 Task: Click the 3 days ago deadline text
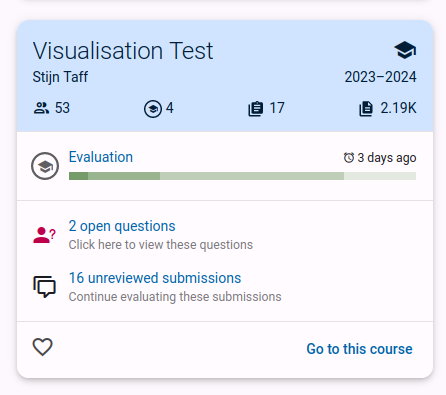click(387, 158)
